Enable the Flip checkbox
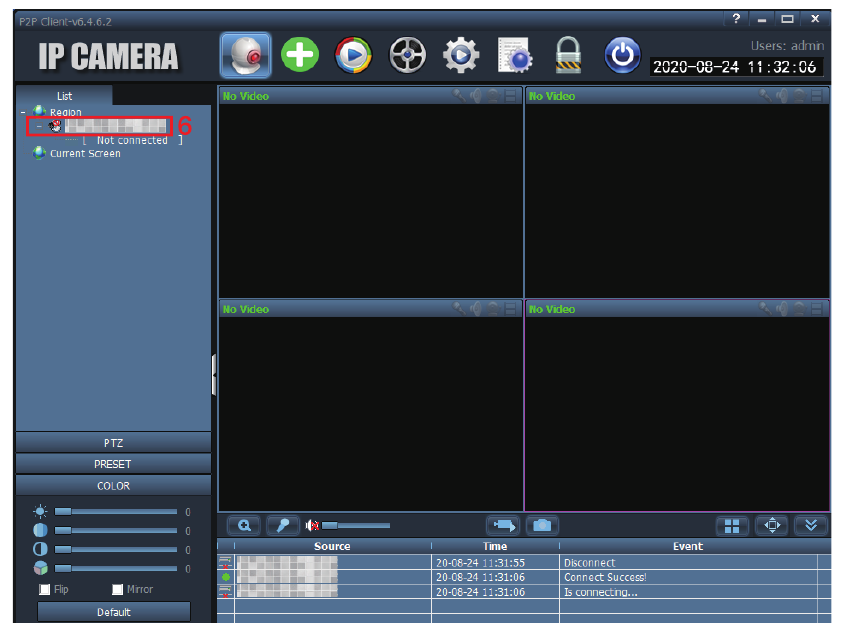The image size is (841, 628). pos(44,590)
